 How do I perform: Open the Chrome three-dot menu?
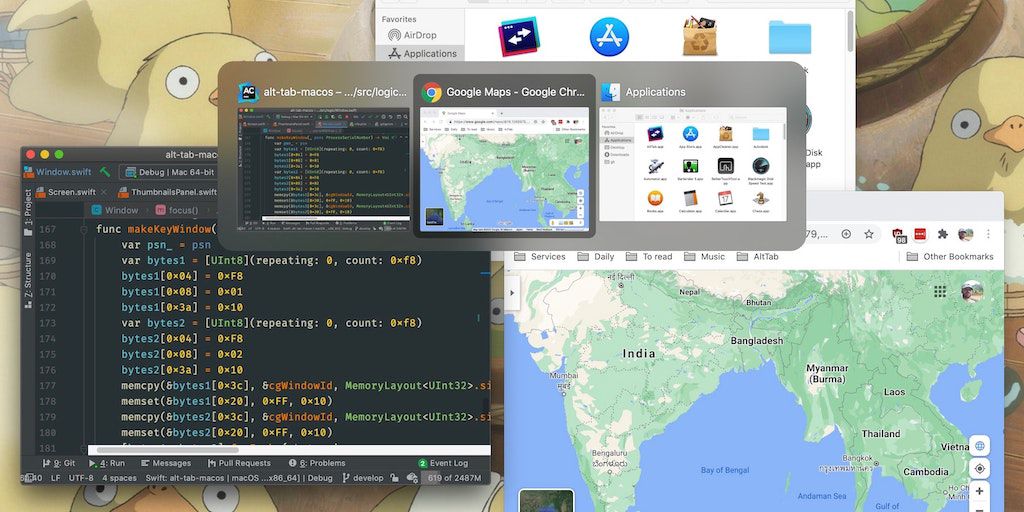988,234
